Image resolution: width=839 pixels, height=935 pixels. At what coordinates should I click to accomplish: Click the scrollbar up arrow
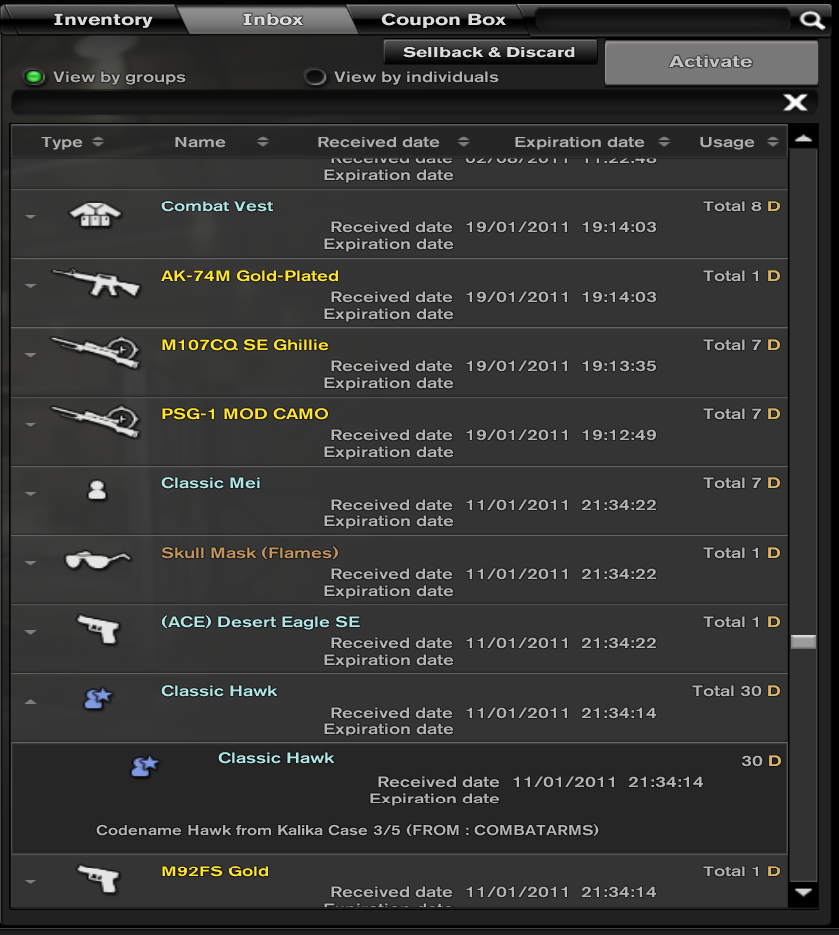[803, 138]
